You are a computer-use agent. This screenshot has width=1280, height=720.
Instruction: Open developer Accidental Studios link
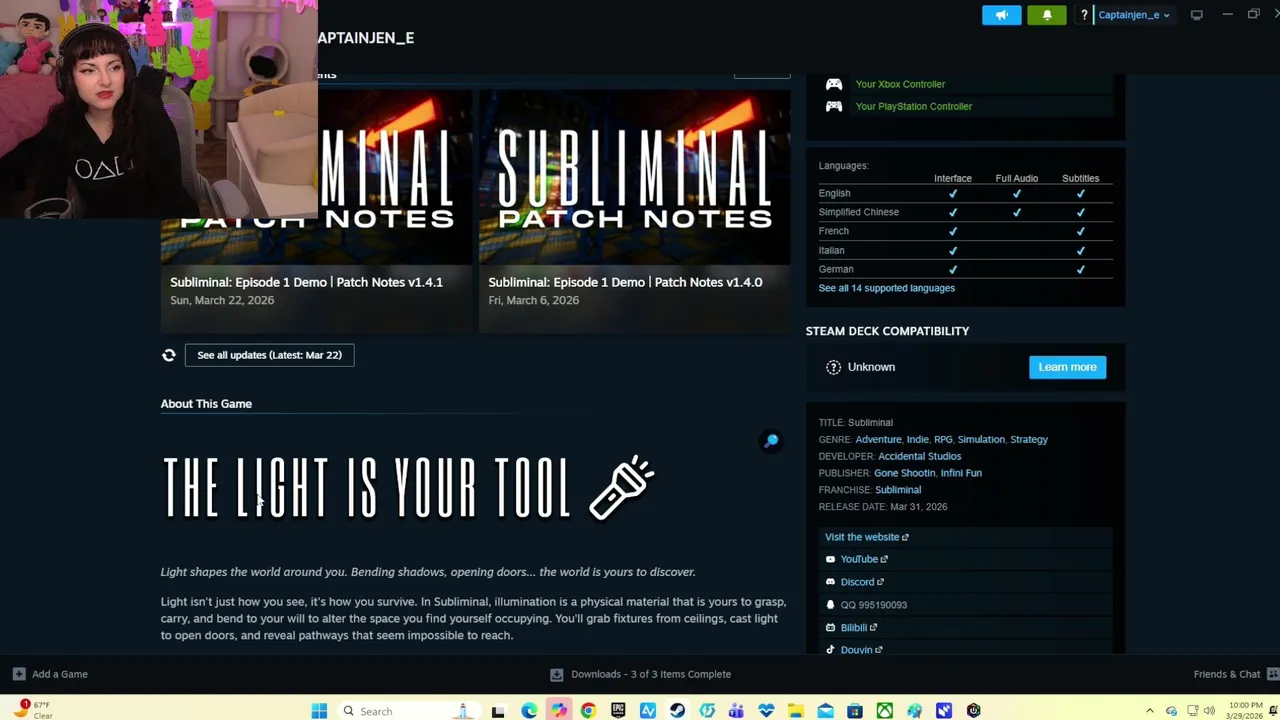pyautogui.click(x=919, y=456)
